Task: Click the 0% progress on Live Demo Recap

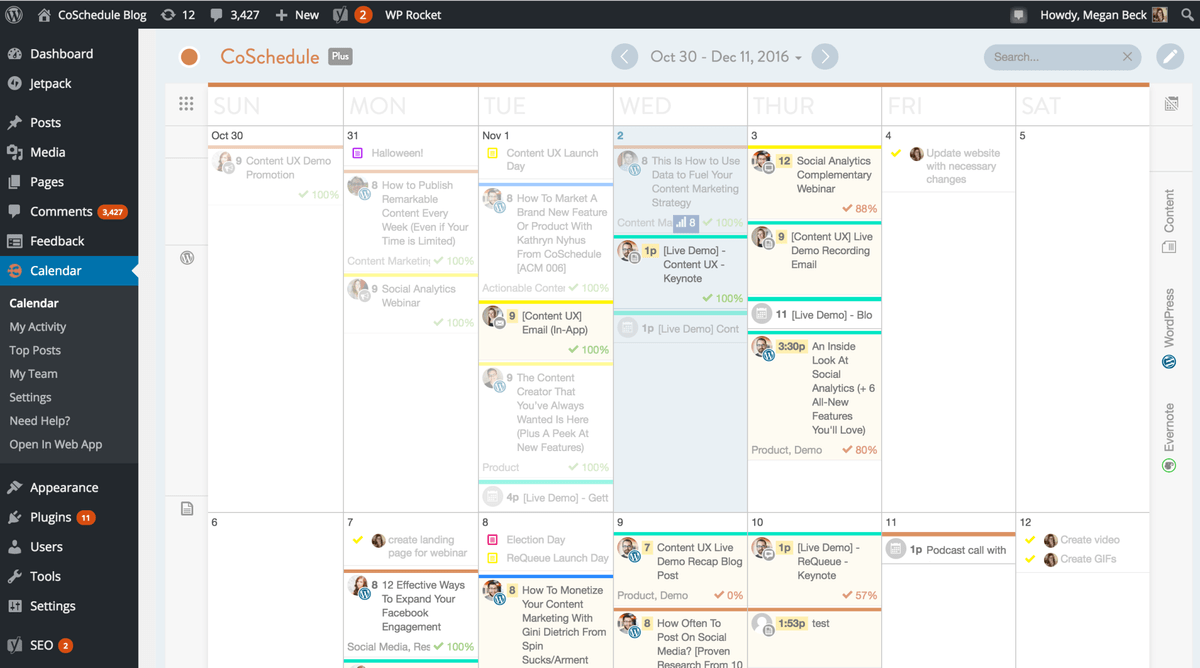Action: point(729,595)
